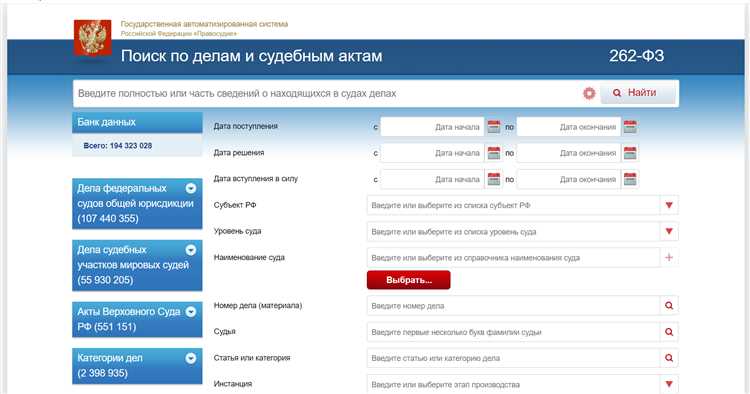Image resolution: width=750 pixels, height=394 pixels.
Task: Click Дата решения Дата окончания field
Action: point(569,153)
